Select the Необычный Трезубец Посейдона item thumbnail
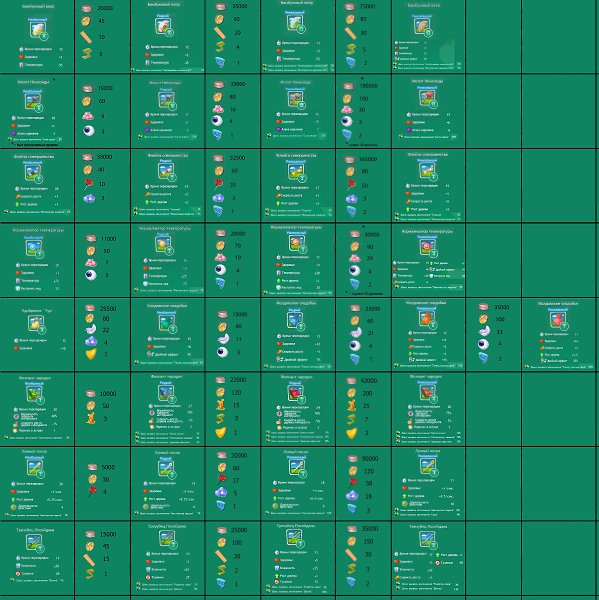The width and height of the screenshot is (599, 600). (x=34, y=543)
